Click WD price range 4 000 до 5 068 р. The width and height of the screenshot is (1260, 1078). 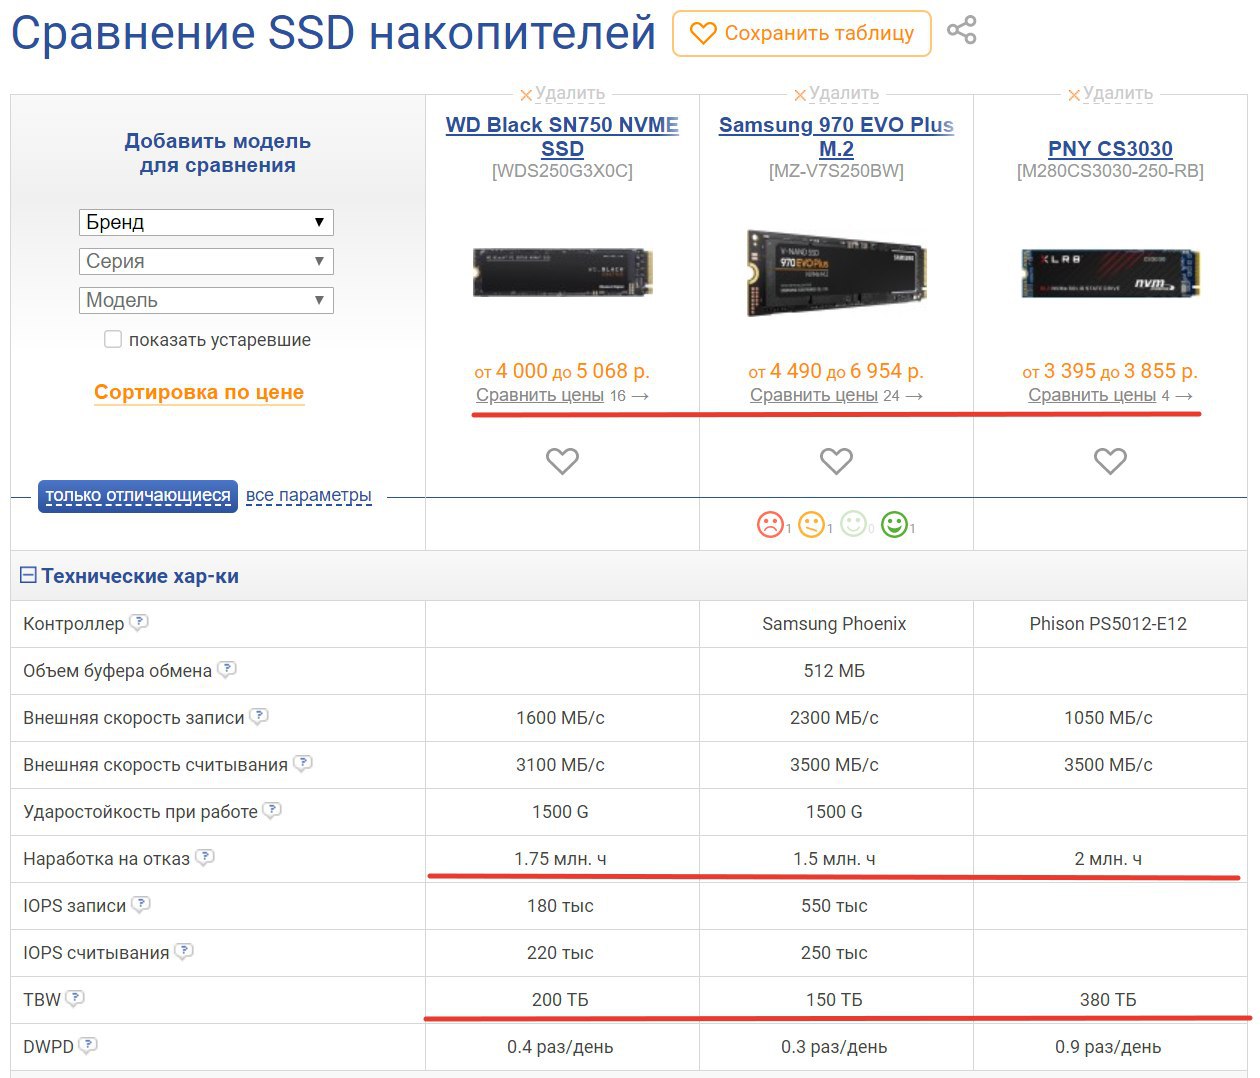click(562, 371)
